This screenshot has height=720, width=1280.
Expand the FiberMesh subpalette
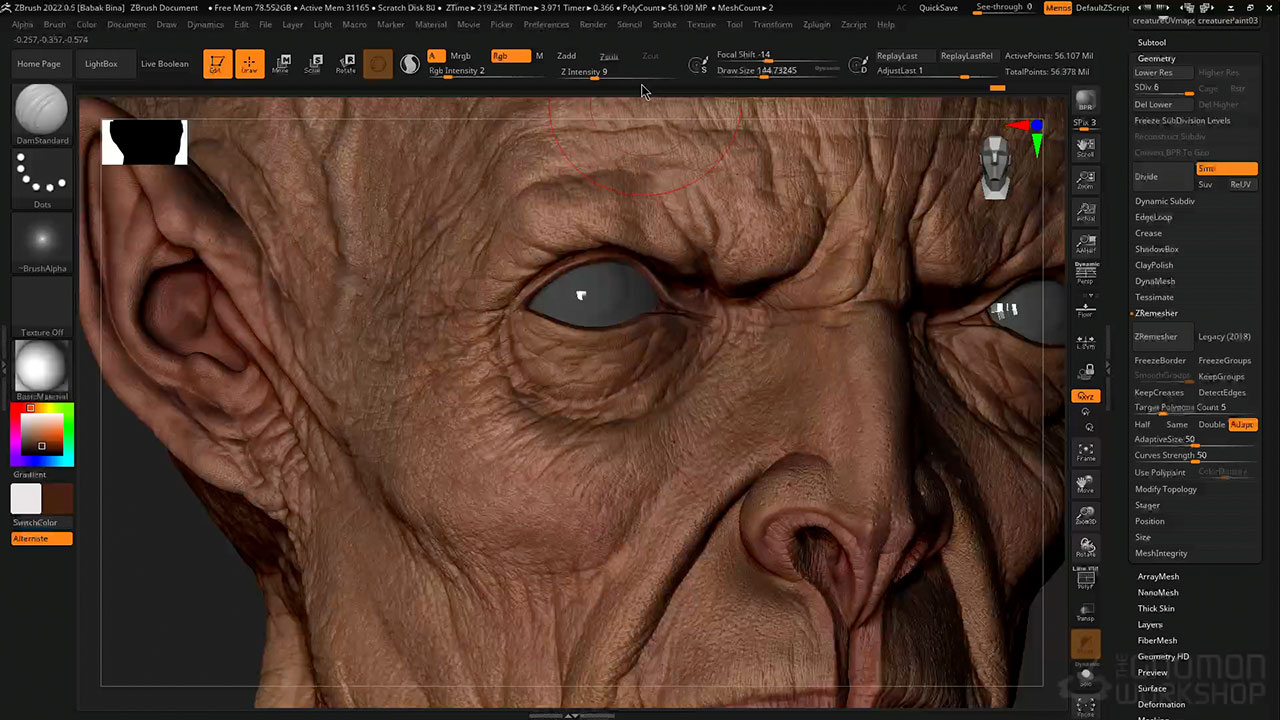click(1157, 640)
